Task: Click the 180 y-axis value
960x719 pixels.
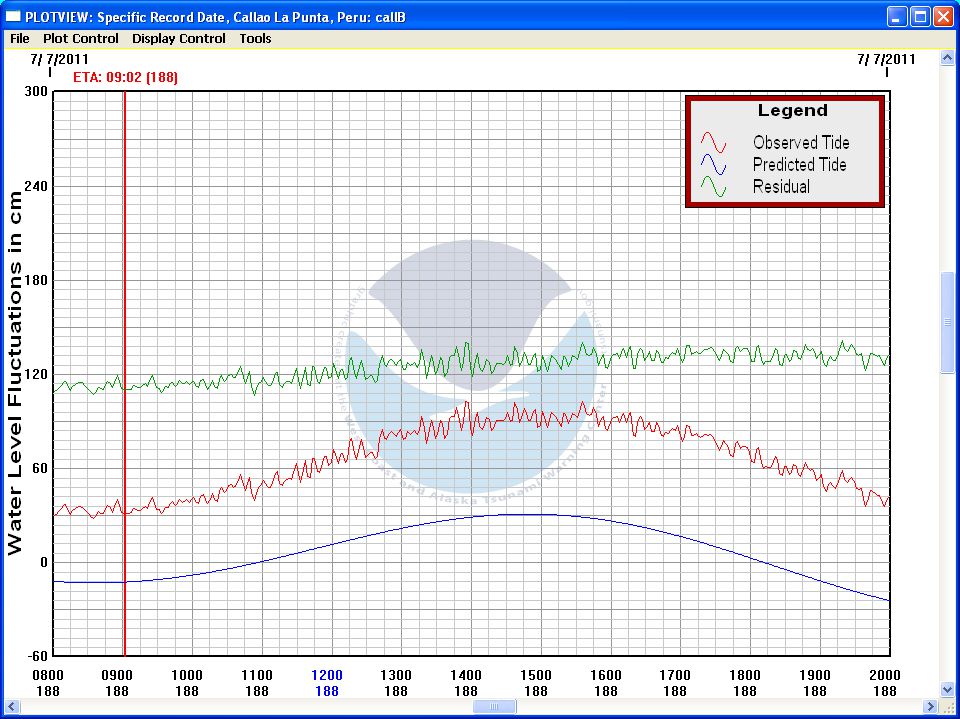Action: (36, 280)
